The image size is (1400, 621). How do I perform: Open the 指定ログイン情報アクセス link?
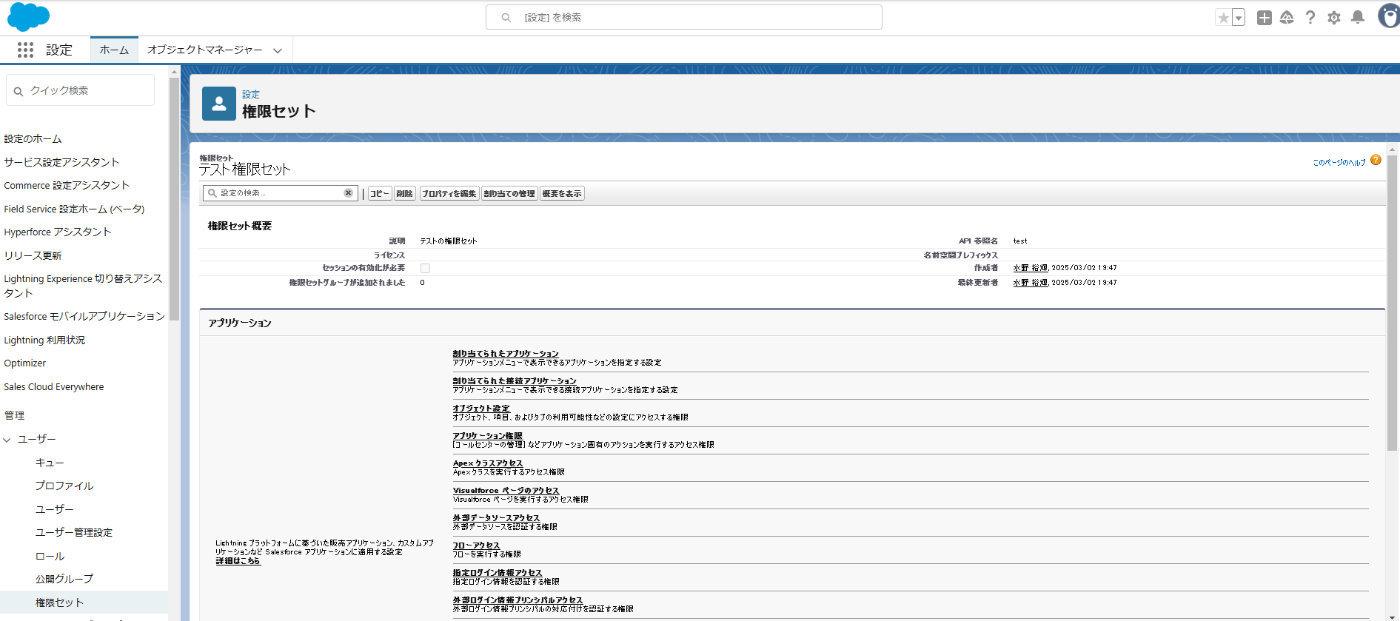[497, 572]
